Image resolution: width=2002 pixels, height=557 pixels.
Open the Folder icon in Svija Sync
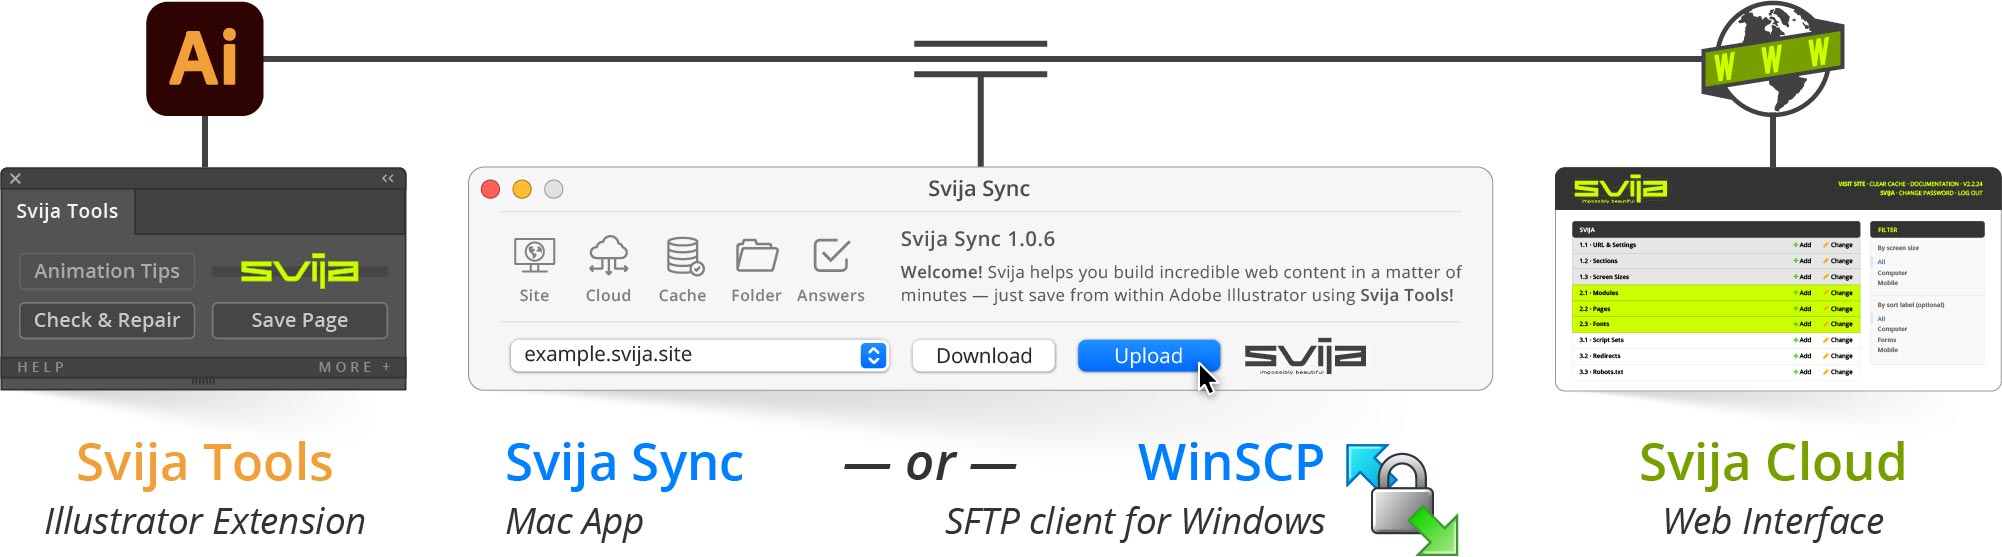(x=756, y=257)
